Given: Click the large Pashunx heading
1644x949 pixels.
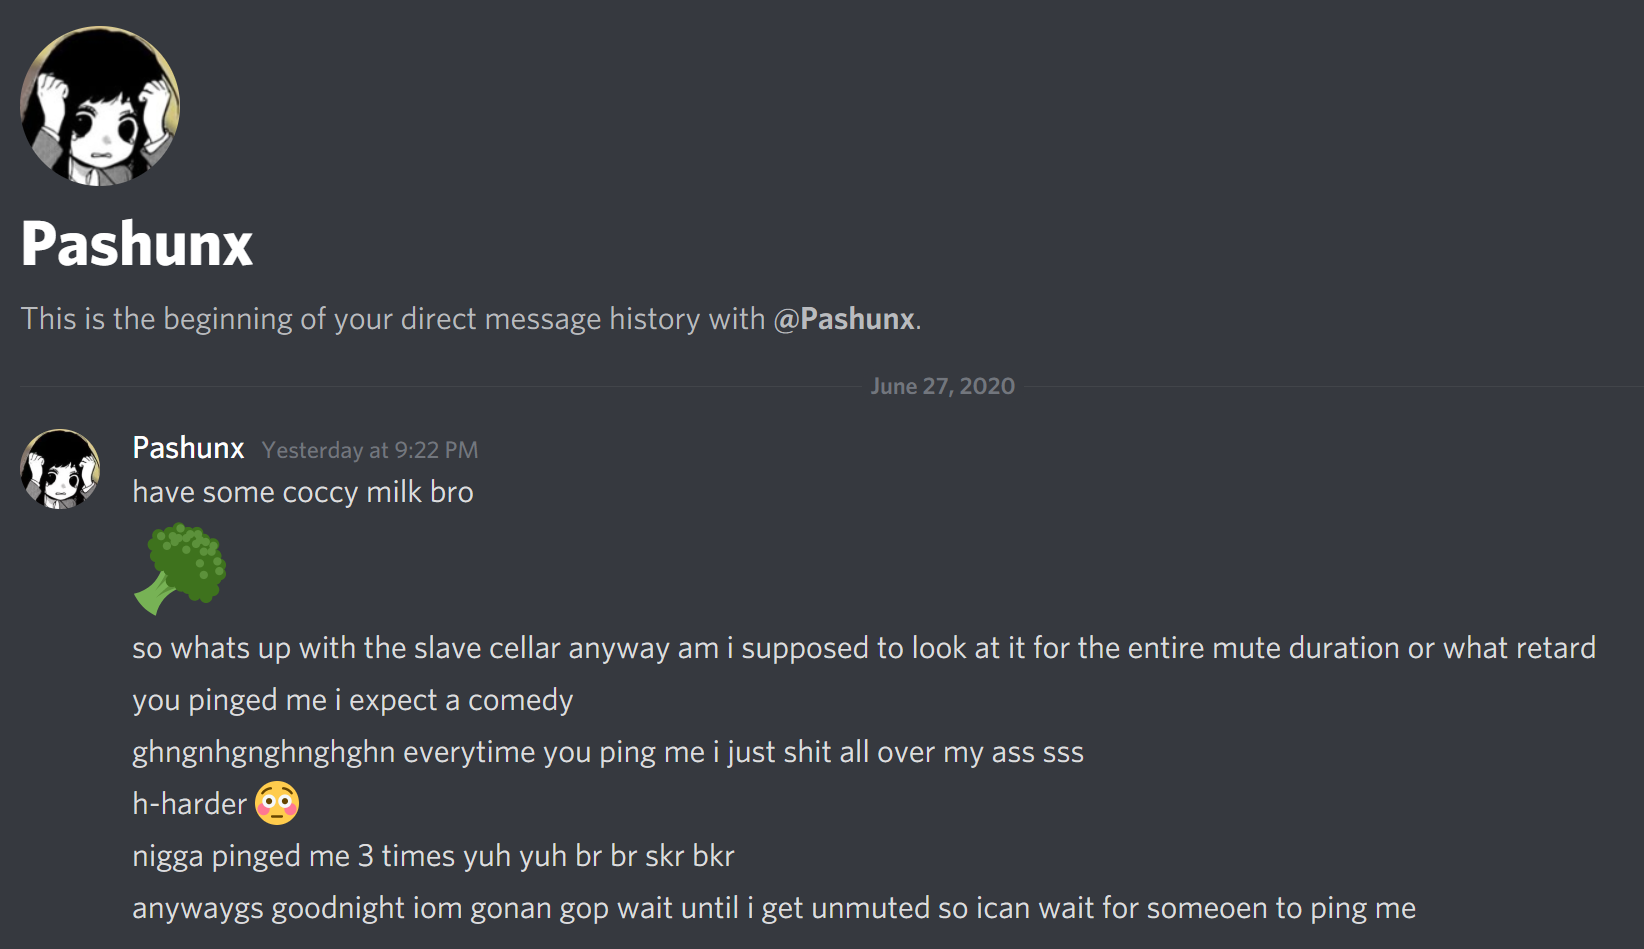Looking at the screenshot, I should (x=137, y=244).
